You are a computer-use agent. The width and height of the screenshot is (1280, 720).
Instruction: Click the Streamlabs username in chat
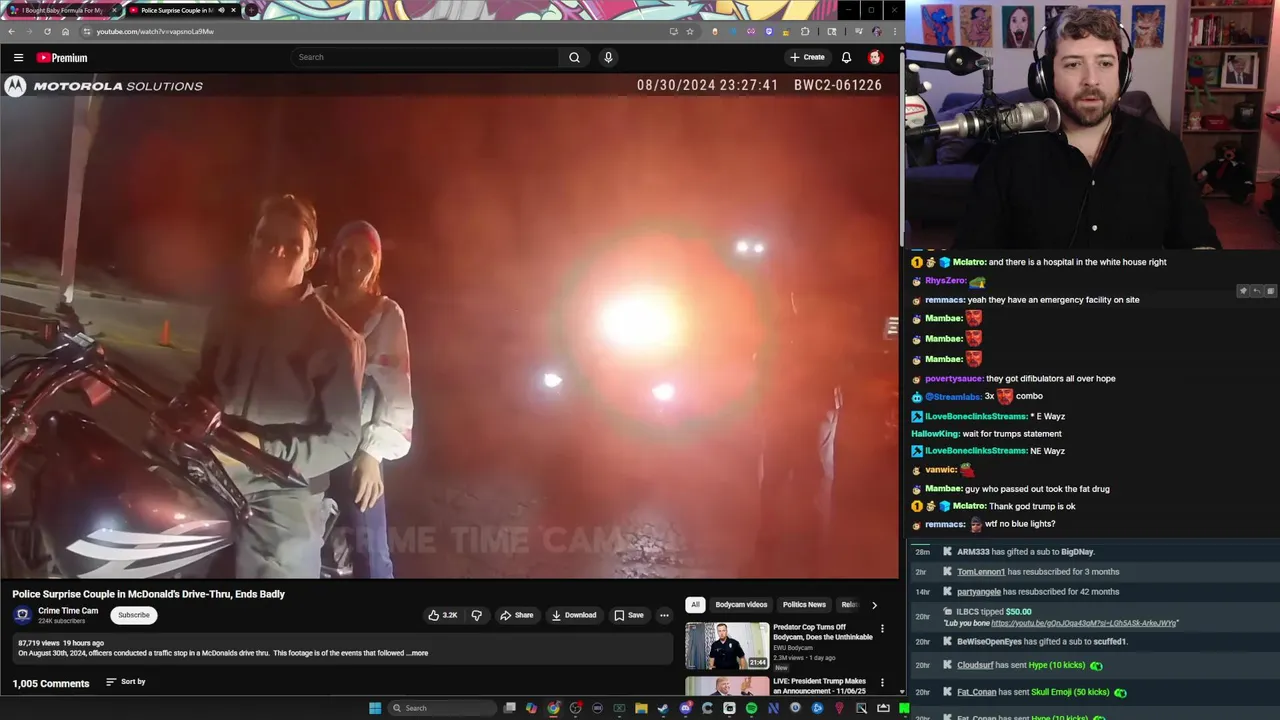[953, 397]
